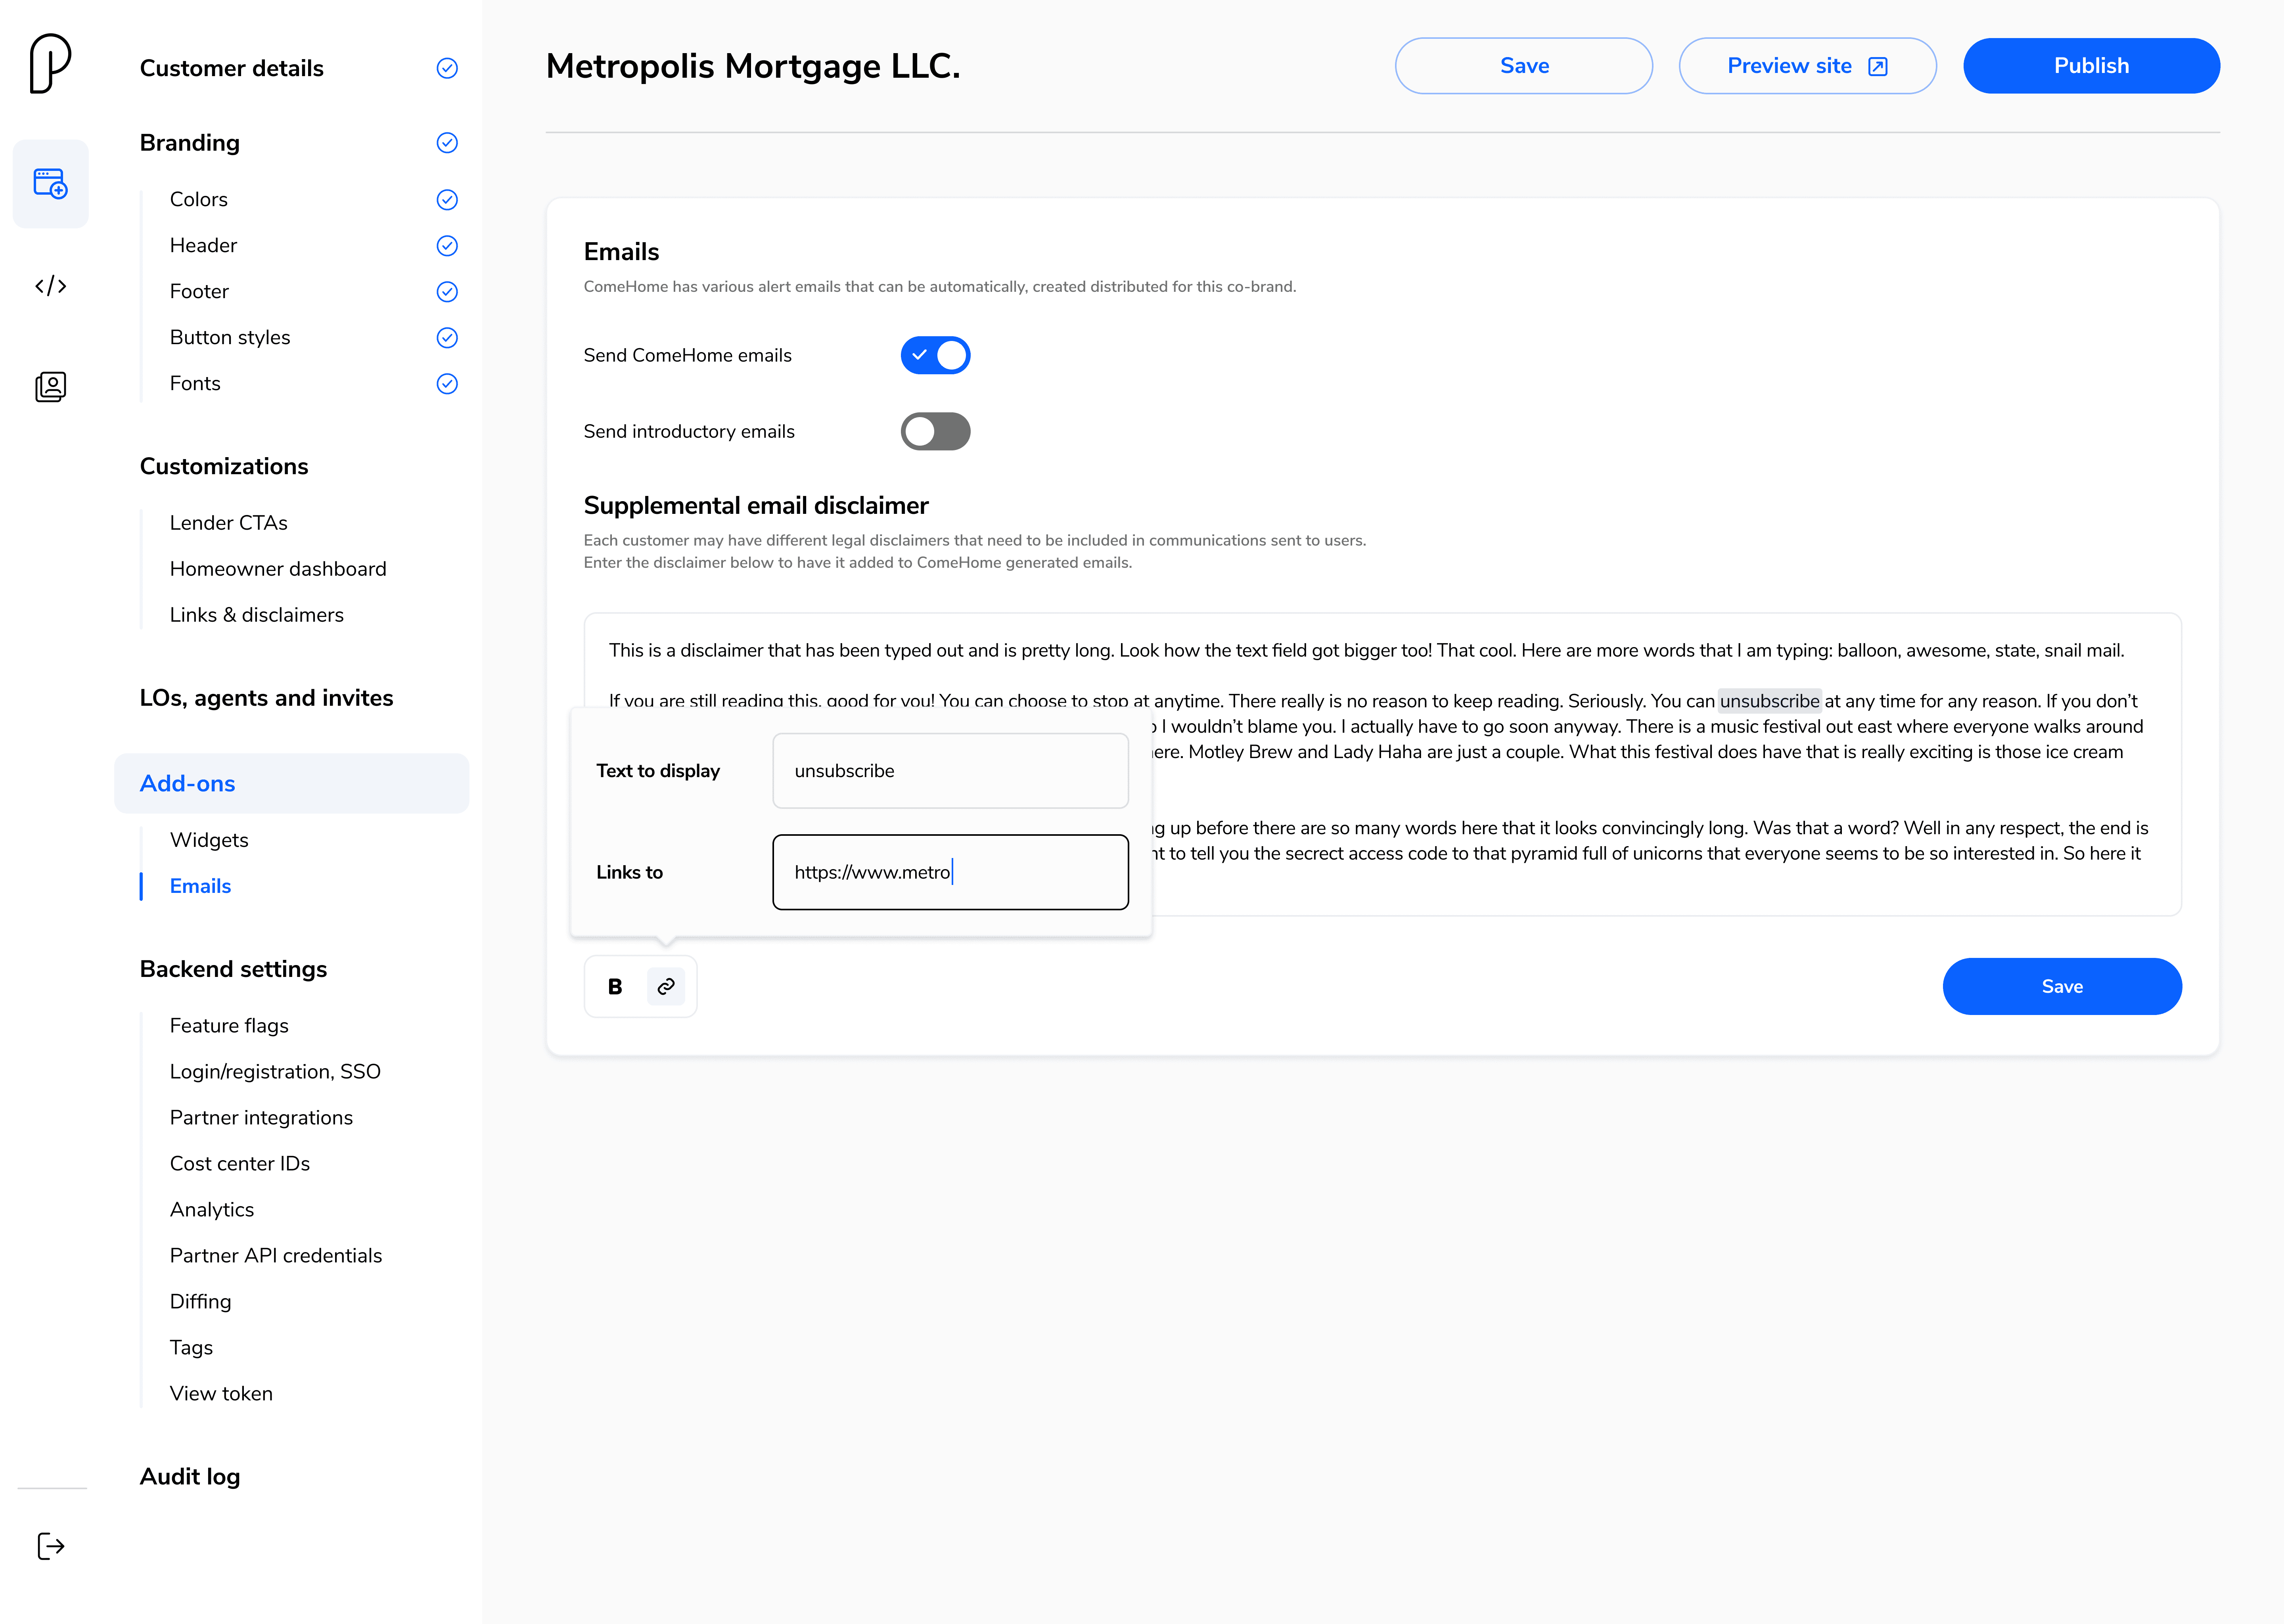Click Preview site button
Screen dimensions: 2284x1624
click(x=1807, y=66)
